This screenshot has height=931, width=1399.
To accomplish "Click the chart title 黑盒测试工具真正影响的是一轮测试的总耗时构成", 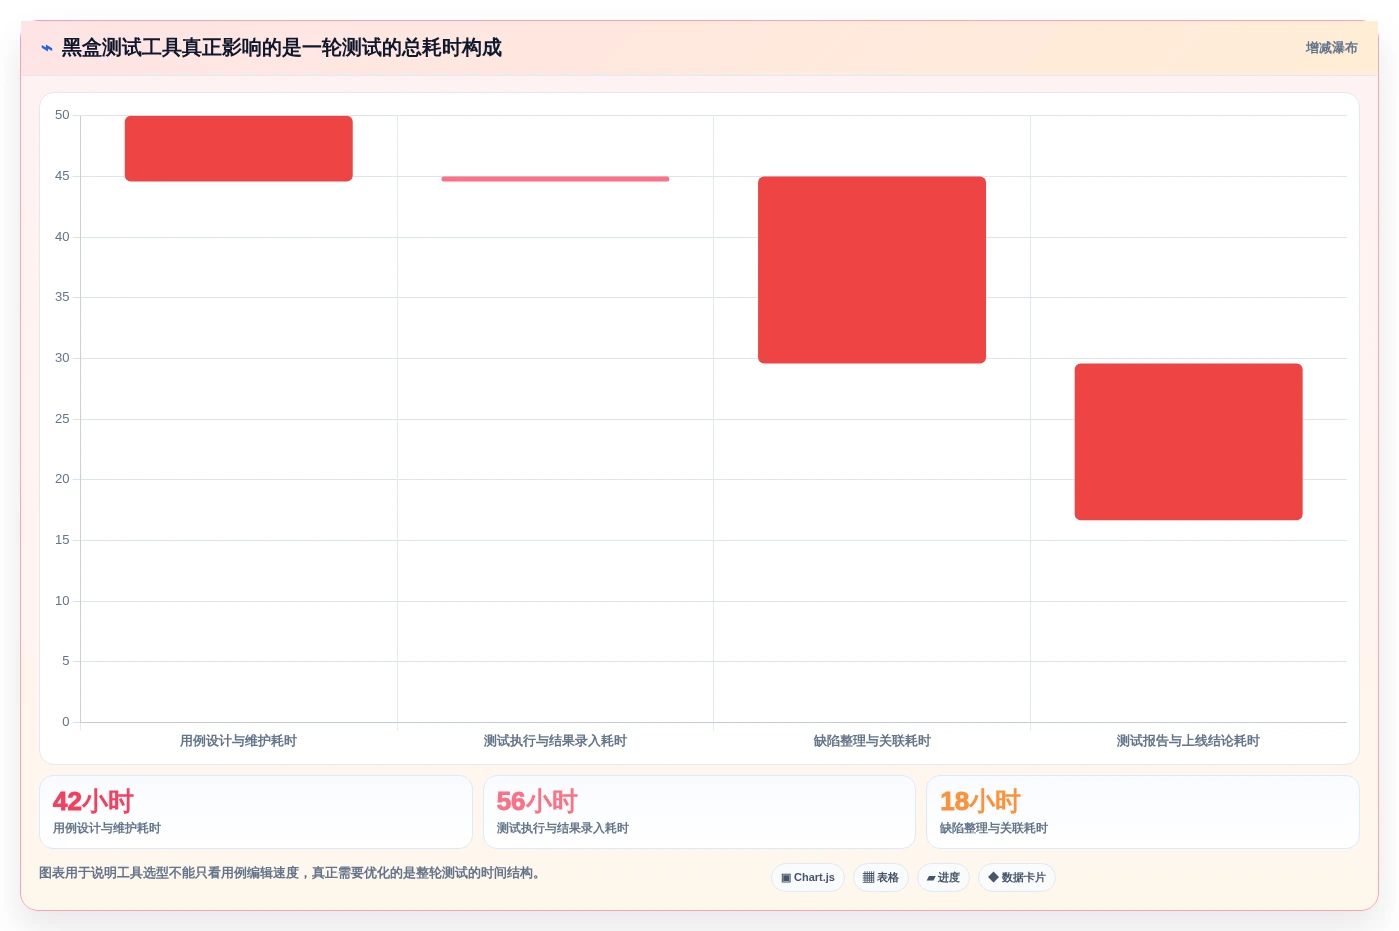I will 282,48.
